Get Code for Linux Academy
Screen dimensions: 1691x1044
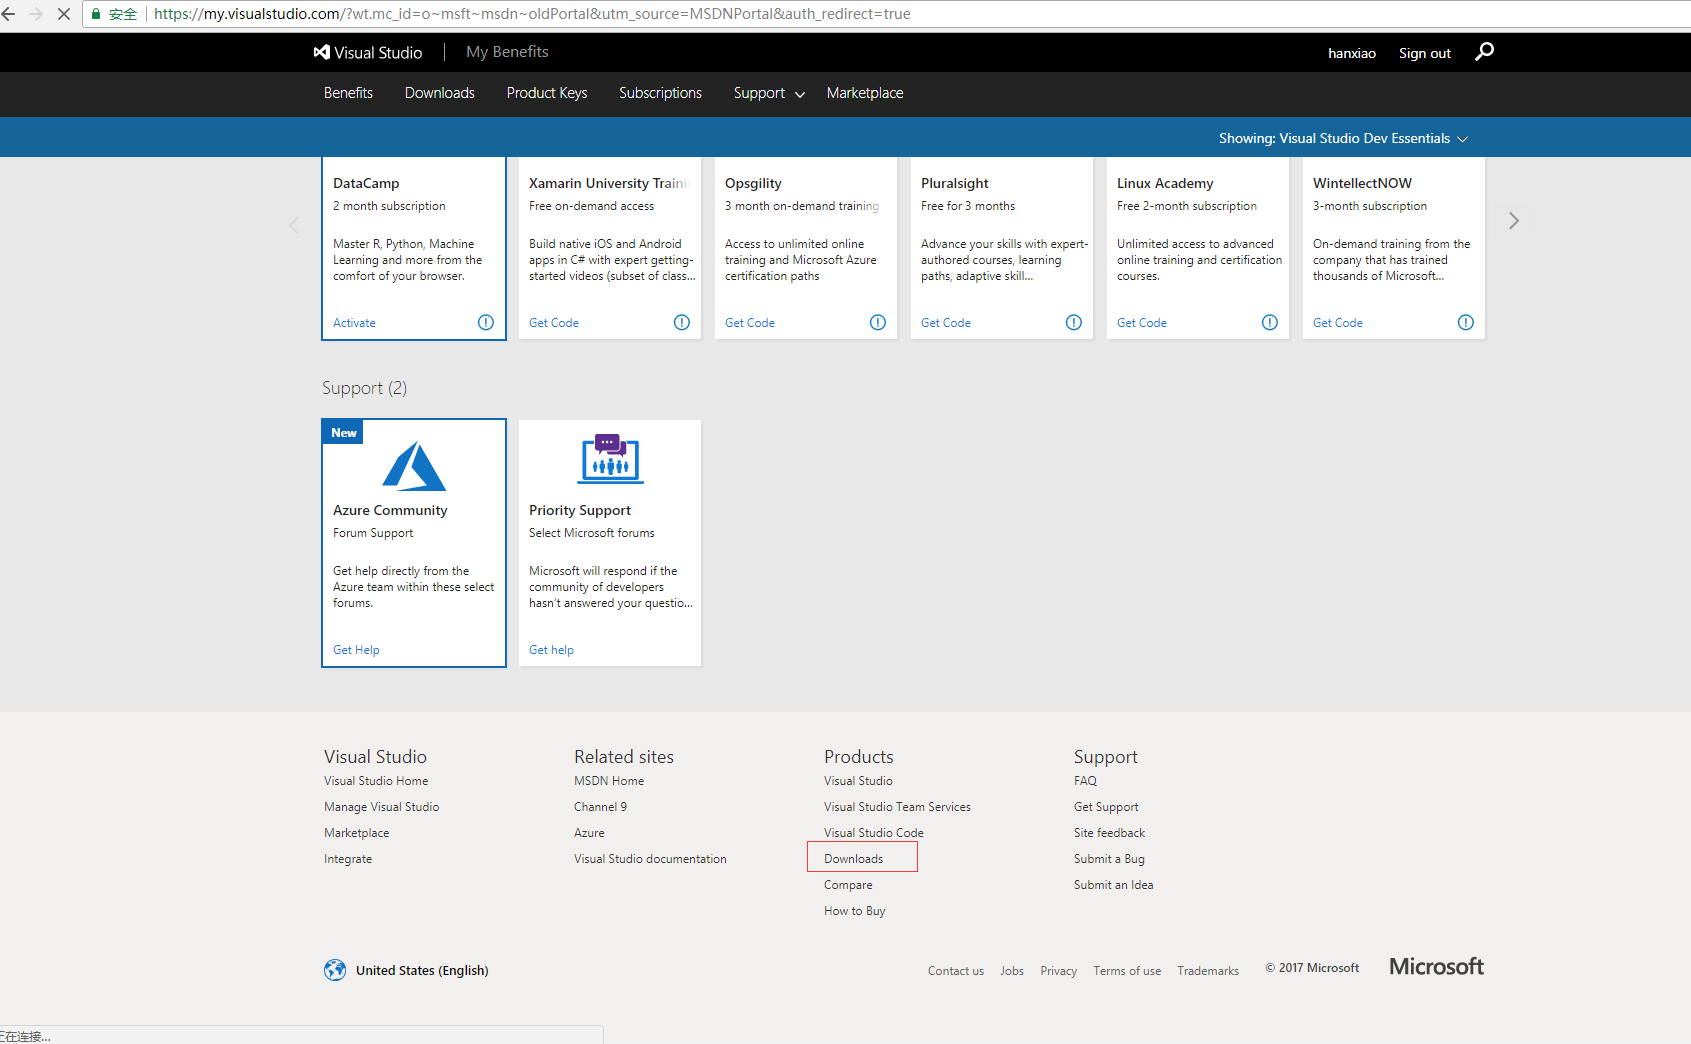click(x=1142, y=323)
